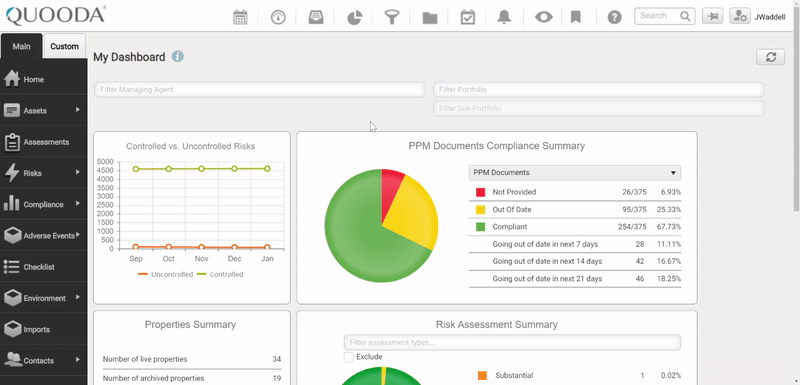The height and width of the screenshot is (385, 800).
Task: Click the Filter Managing Agent field
Action: click(260, 90)
